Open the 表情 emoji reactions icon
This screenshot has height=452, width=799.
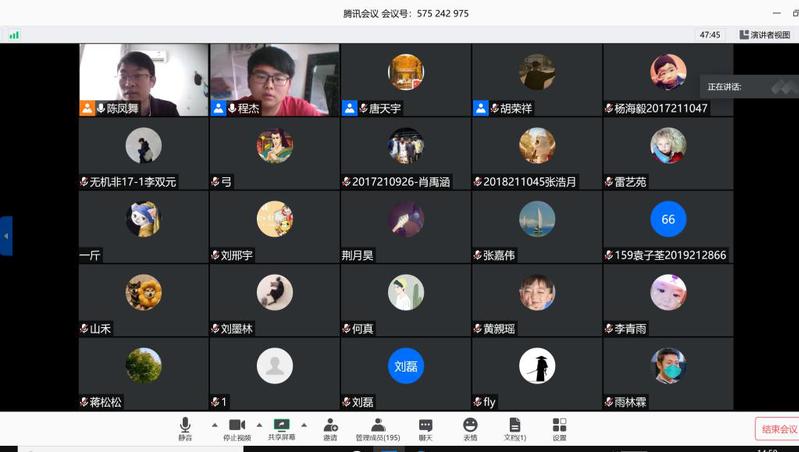470,429
